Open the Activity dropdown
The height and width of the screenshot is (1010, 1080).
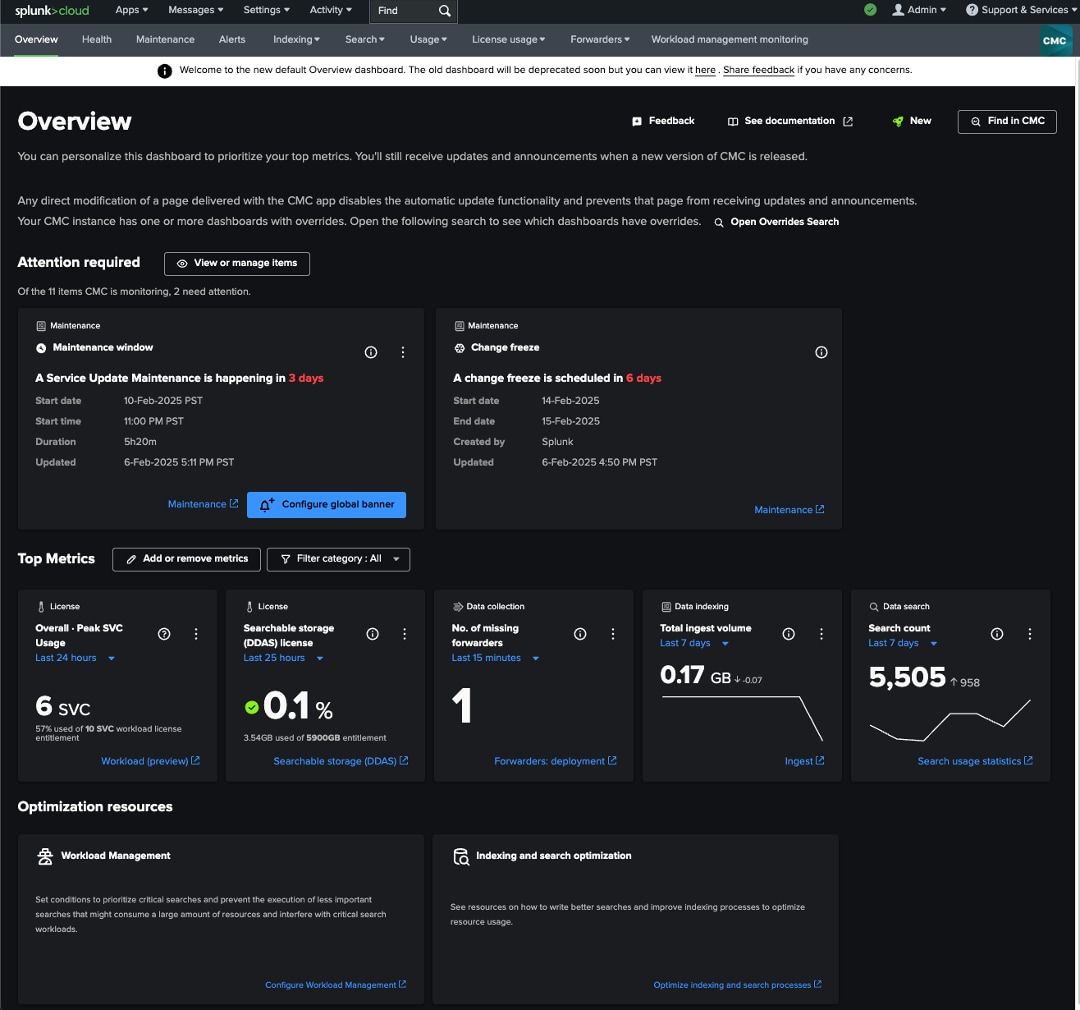point(331,10)
